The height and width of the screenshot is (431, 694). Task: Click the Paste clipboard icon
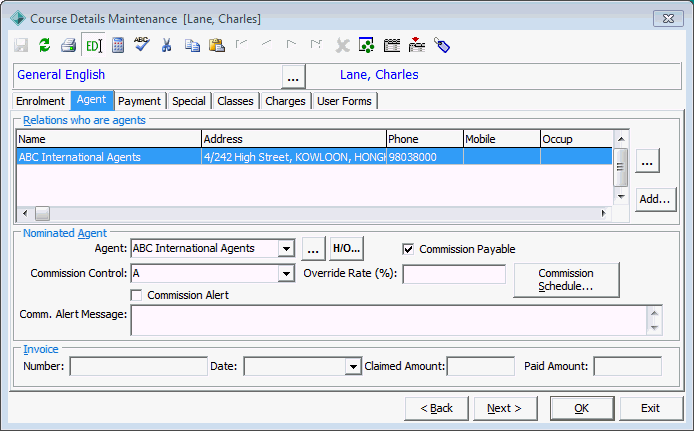(x=217, y=45)
